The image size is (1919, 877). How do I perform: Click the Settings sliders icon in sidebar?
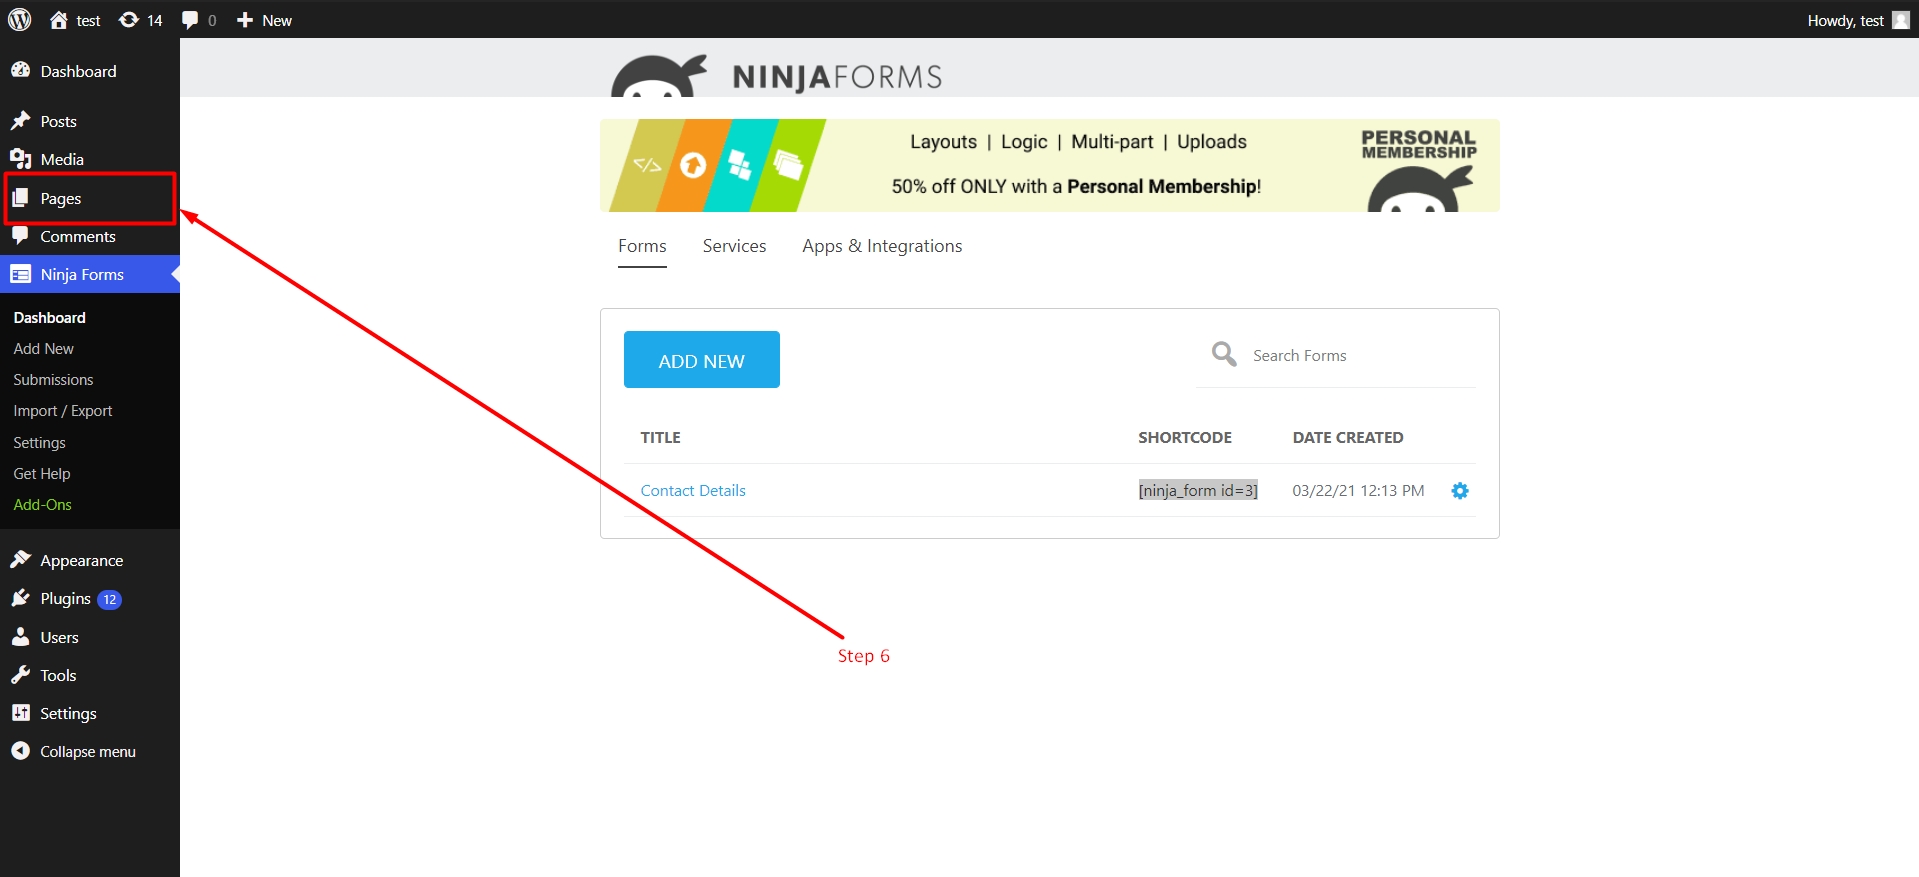click(x=20, y=713)
